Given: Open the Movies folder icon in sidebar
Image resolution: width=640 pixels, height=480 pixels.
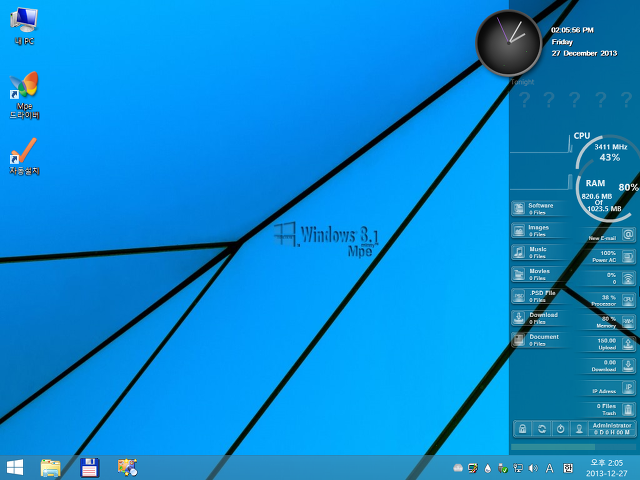Looking at the screenshot, I should [x=519, y=274].
